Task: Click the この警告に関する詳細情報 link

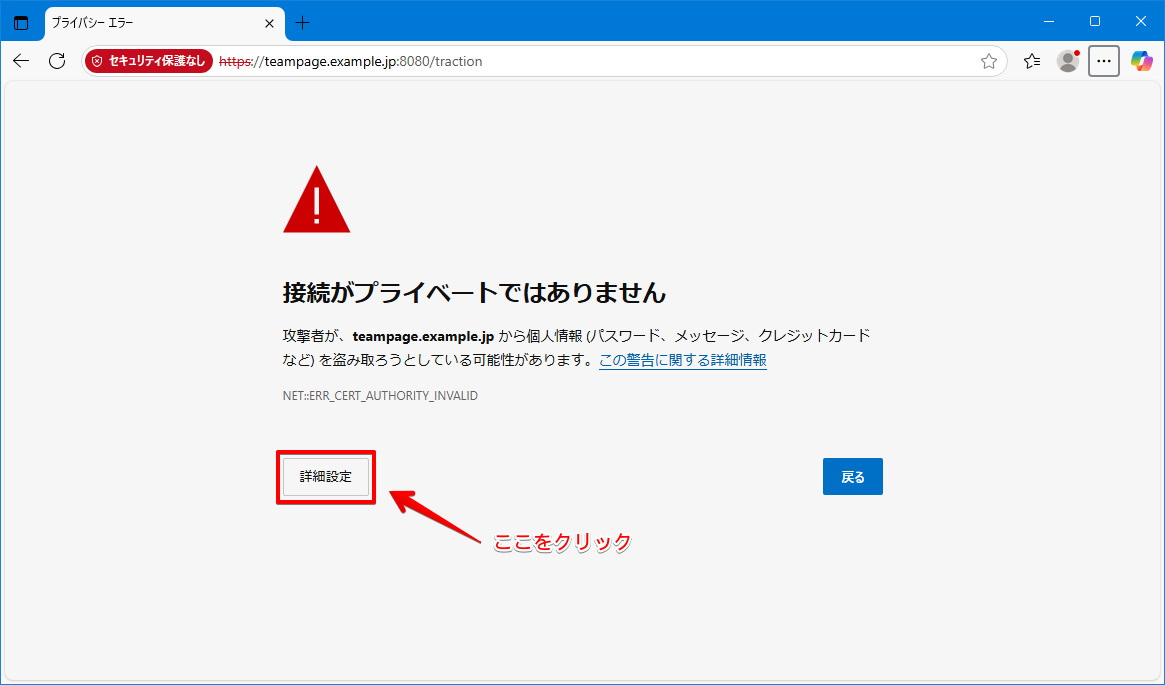Action: coord(682,360)
